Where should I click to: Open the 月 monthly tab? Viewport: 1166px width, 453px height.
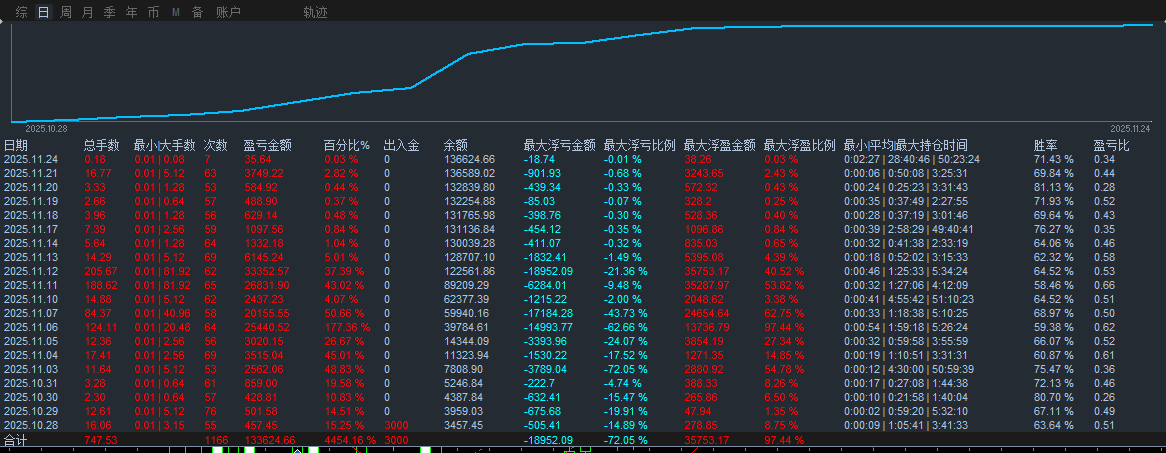(88, 12)
